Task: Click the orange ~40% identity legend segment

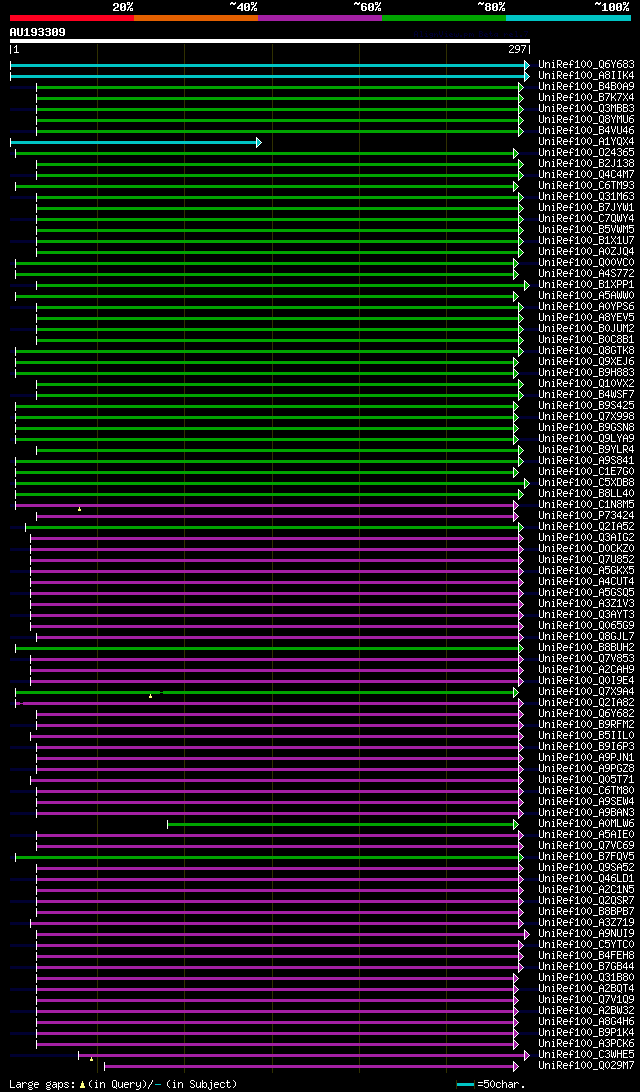Action: tap(196, 17)
